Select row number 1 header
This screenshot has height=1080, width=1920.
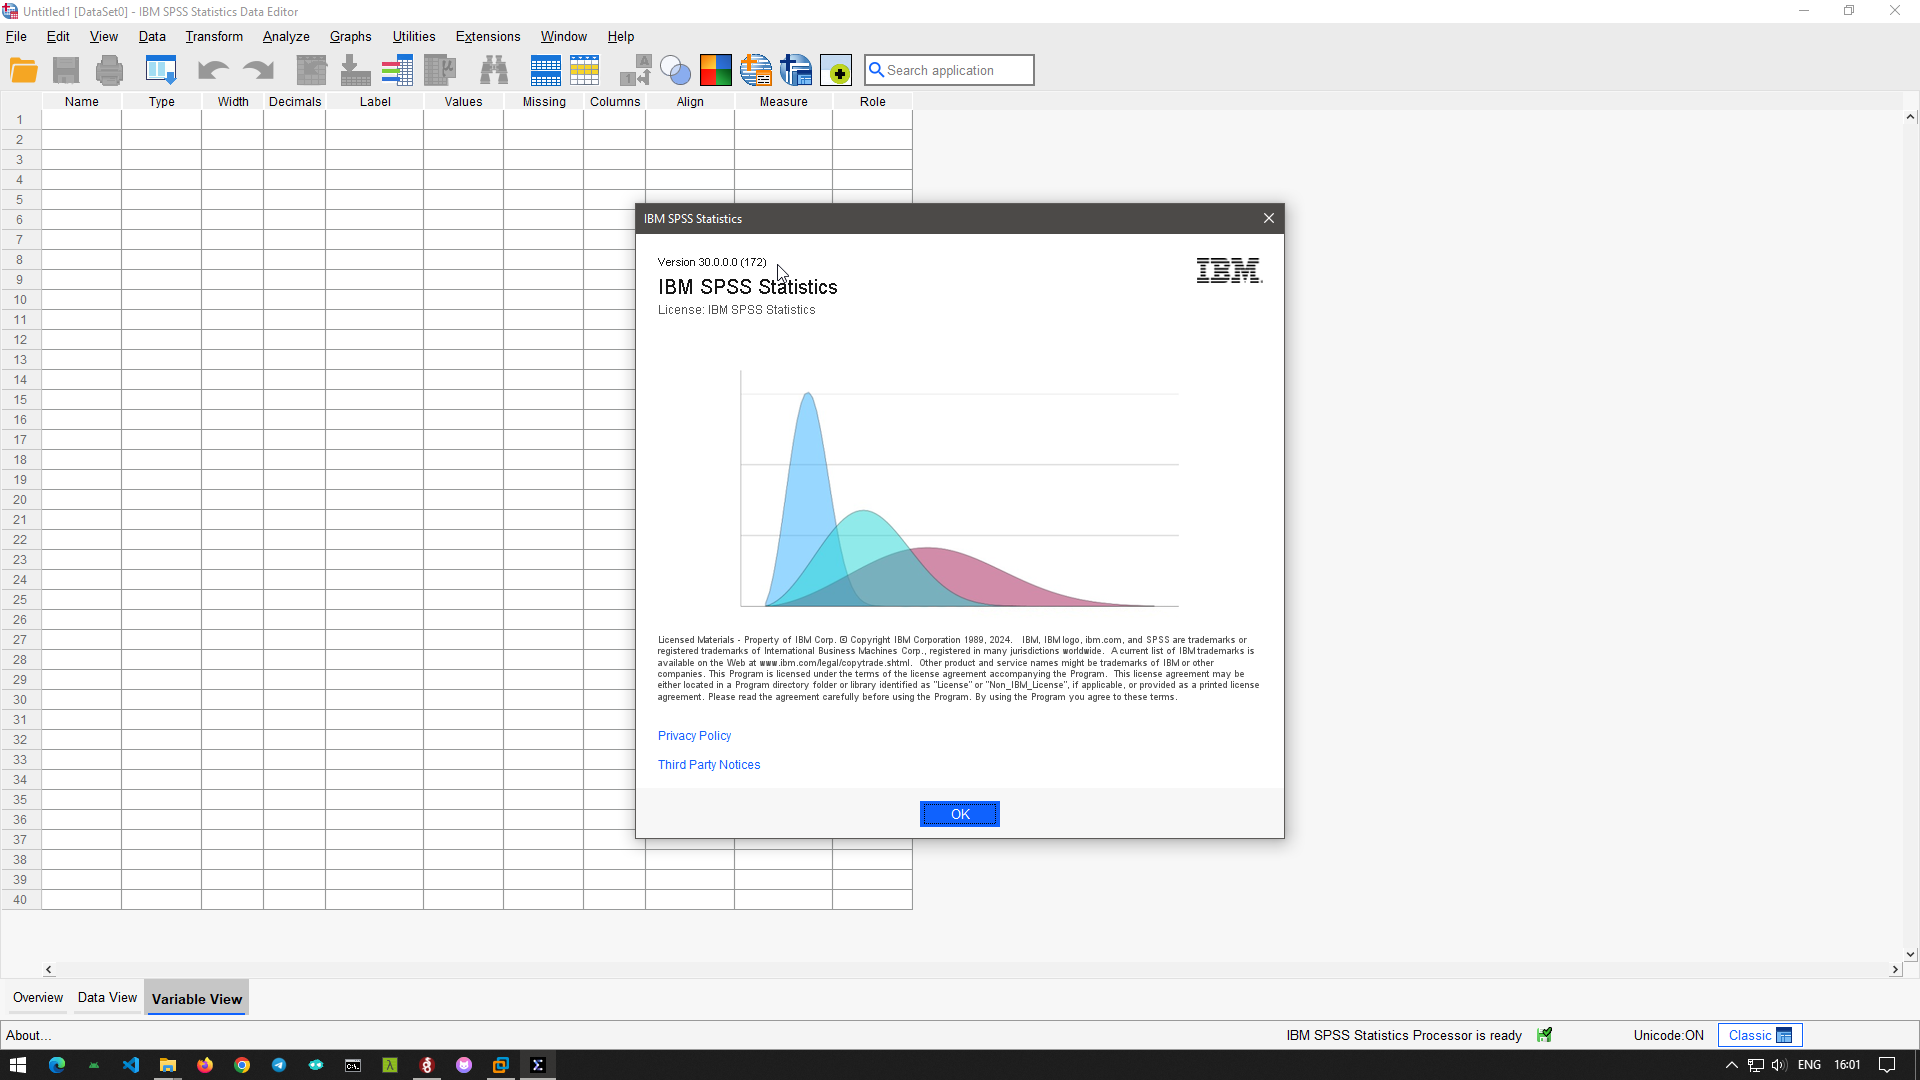pyautogui.click(x=20, y=120)
